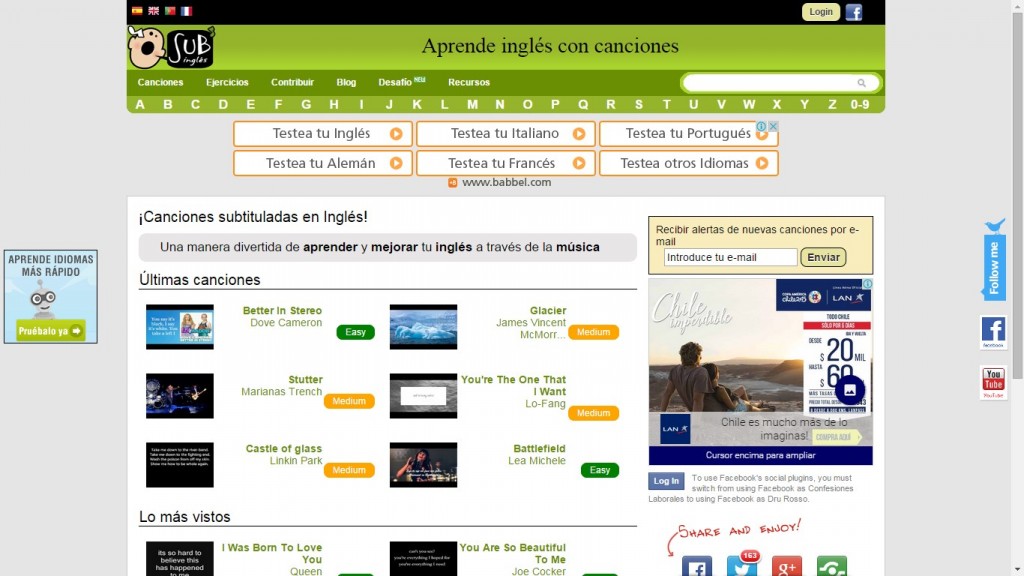The width and height of the screenshot is (1024, 576).
Task: Open the Ejercicios menu
Action: (x=227, y=82)
